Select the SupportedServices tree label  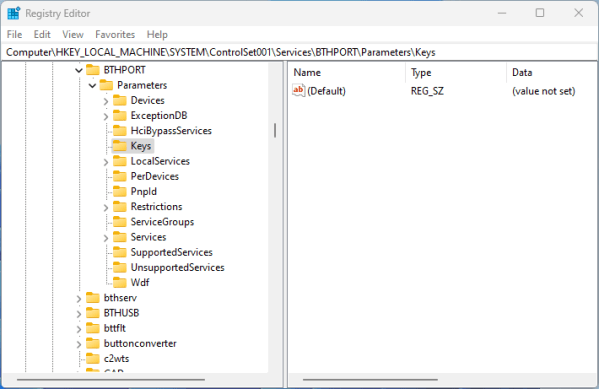(x=172, y=252)
